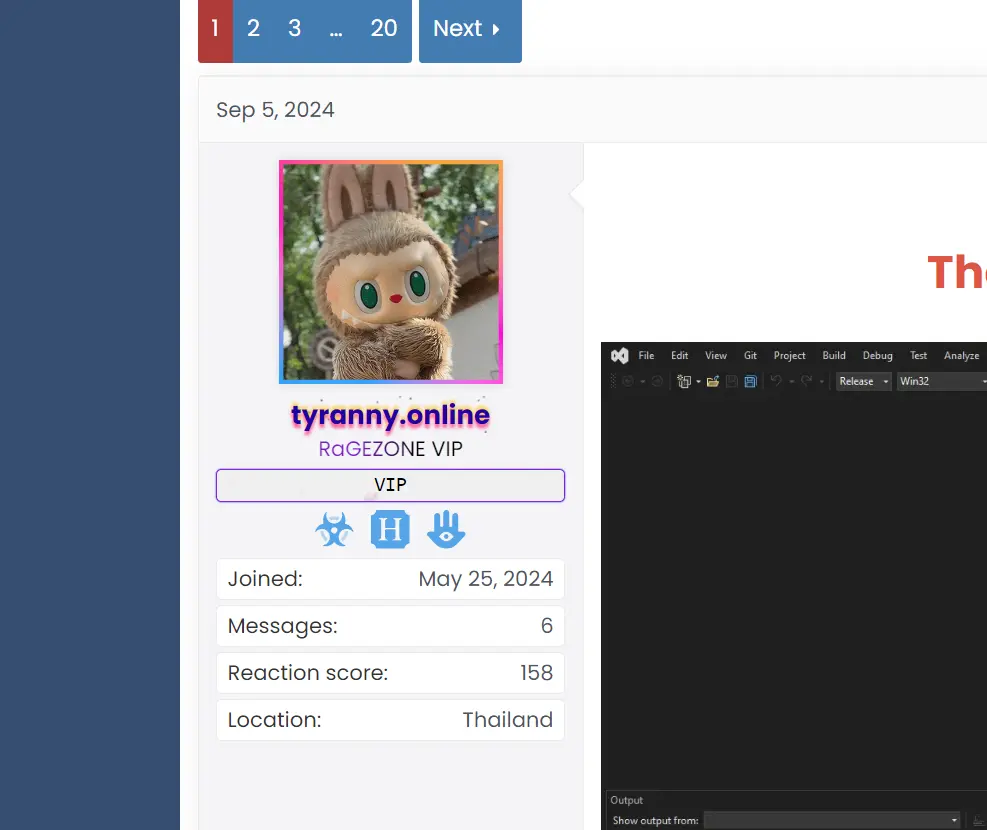The image size is (987, 830).
Task: Click the Visual Studio logo icon
Action: 619,356
